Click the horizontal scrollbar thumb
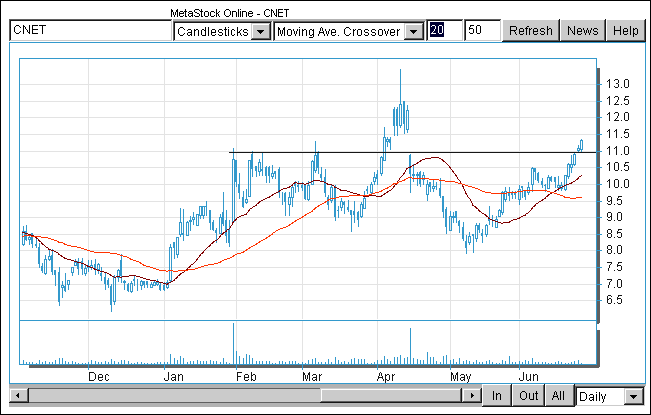The image size is (651, 415). (x=391, y=395)
